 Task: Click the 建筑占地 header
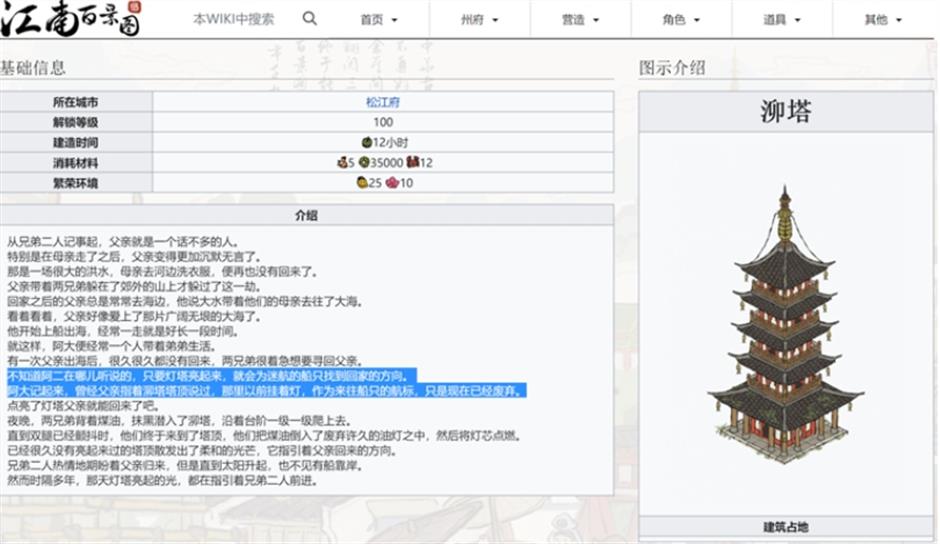click(x=786, y=527)
